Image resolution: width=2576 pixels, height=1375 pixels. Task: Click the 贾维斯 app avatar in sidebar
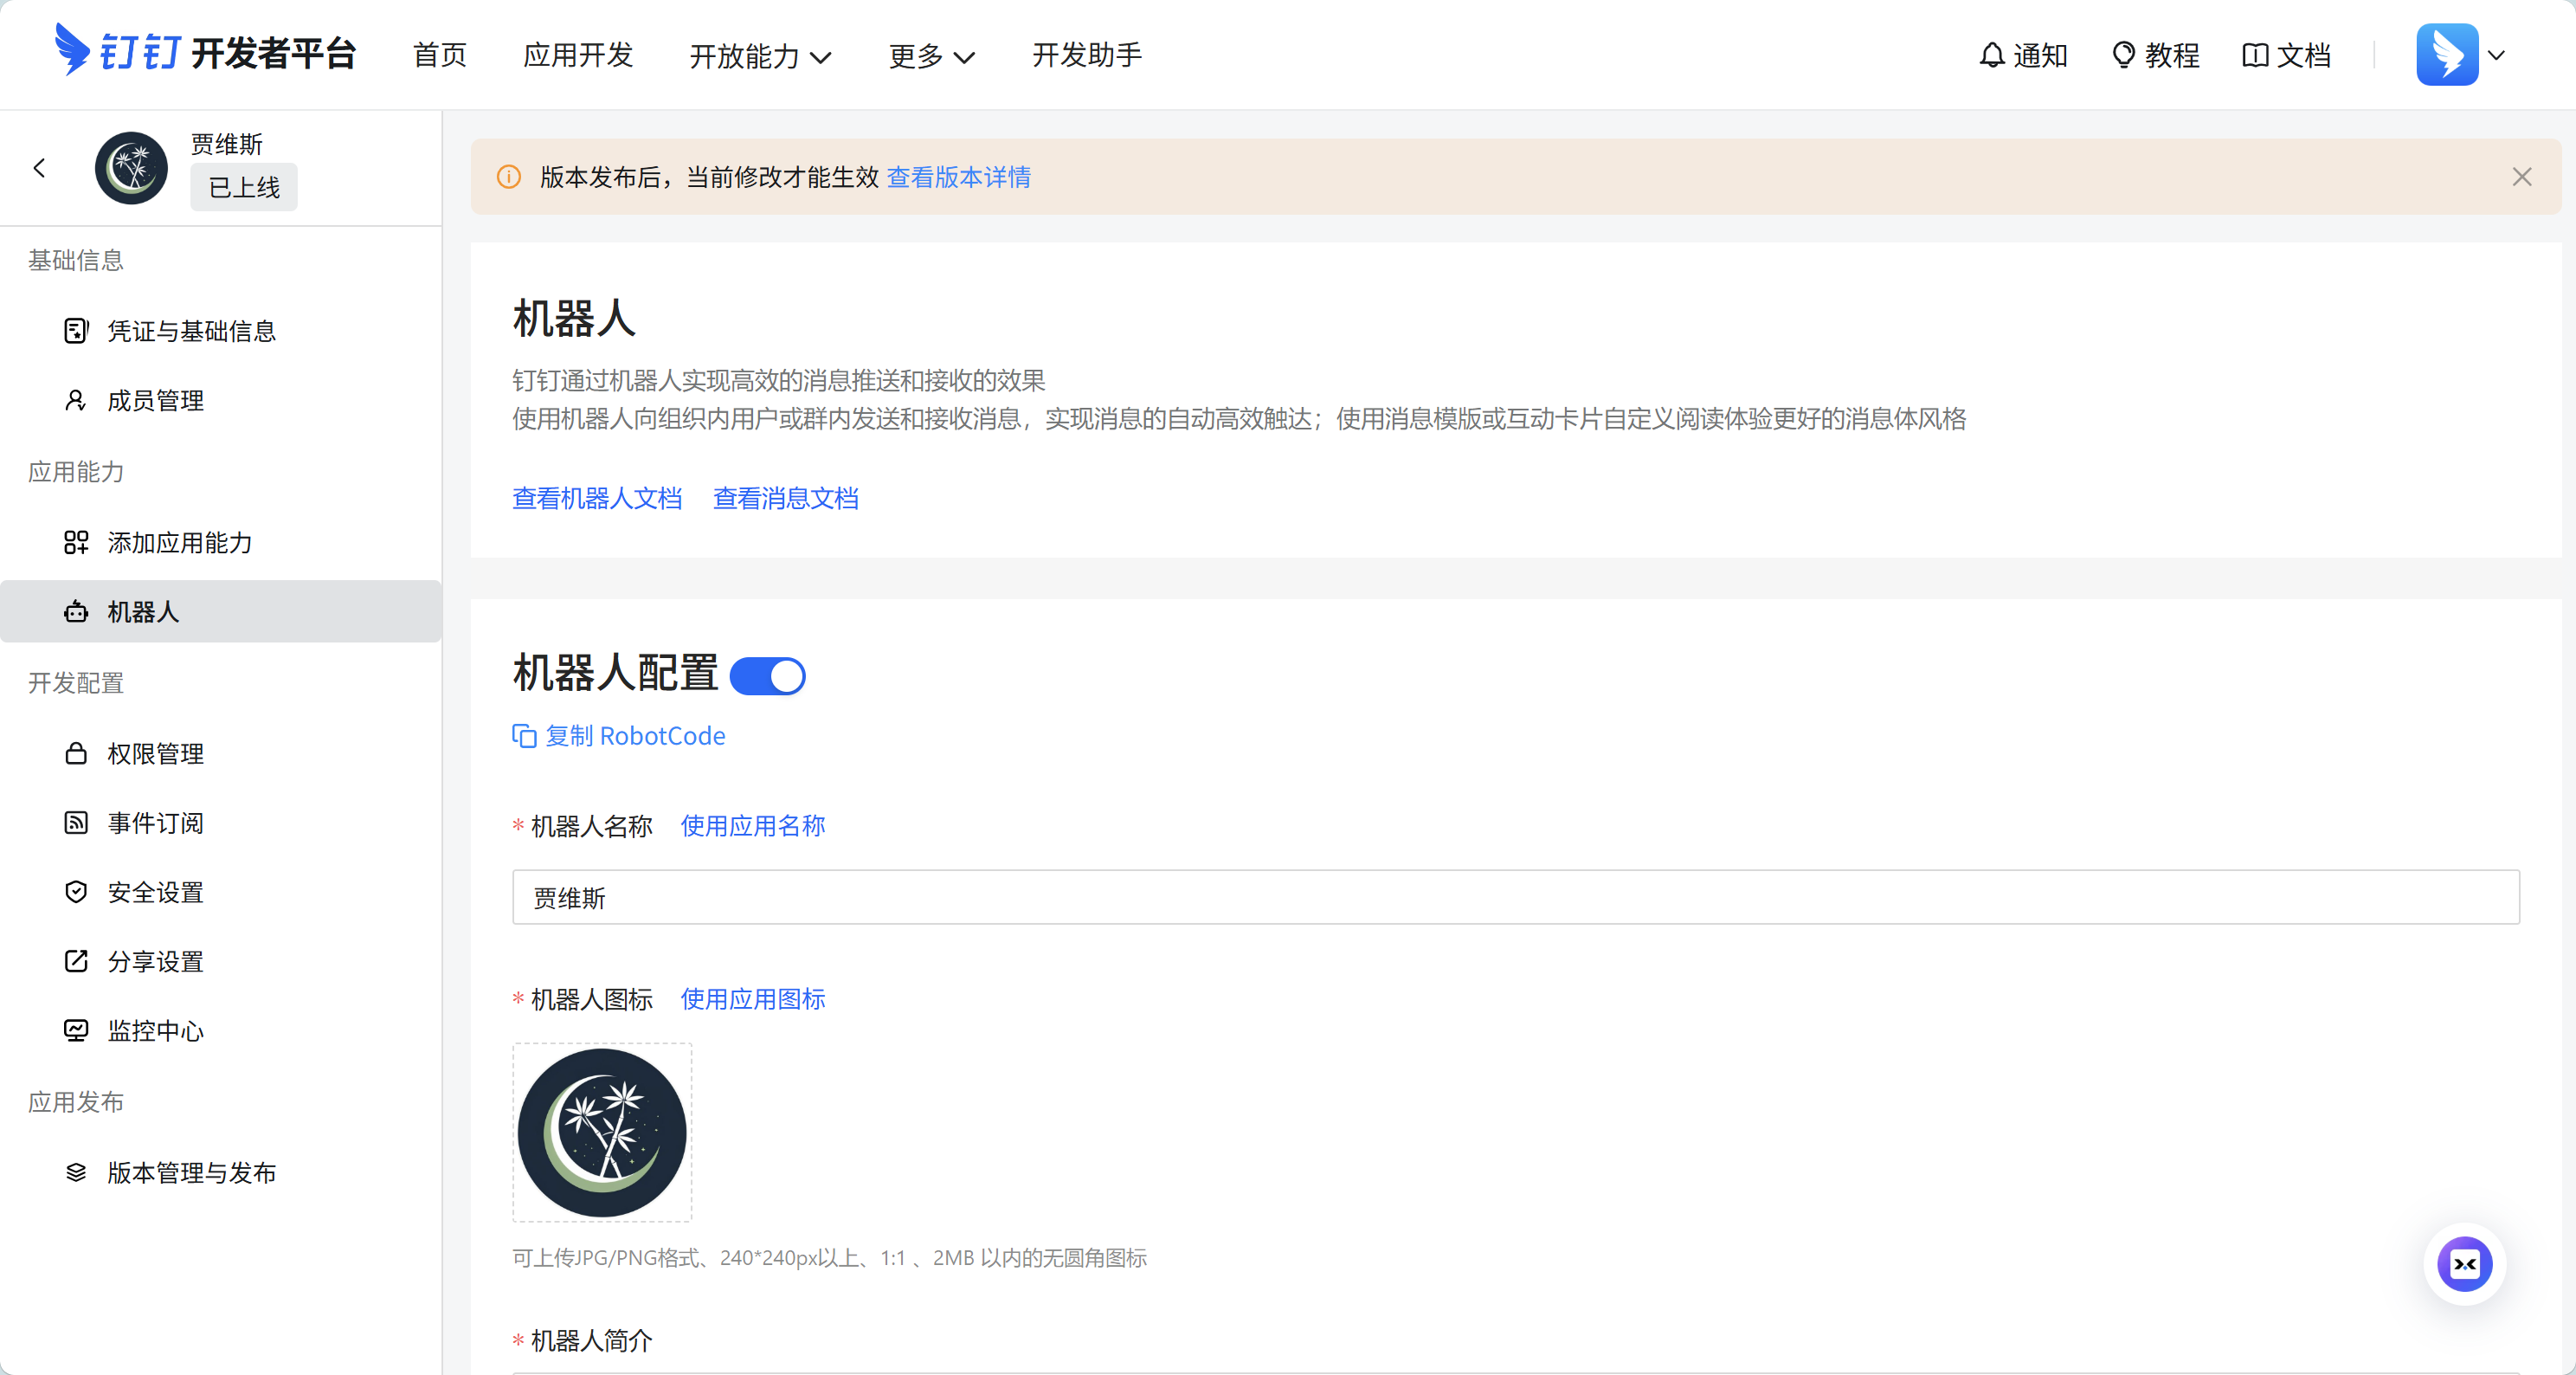[x=131, y=168]
